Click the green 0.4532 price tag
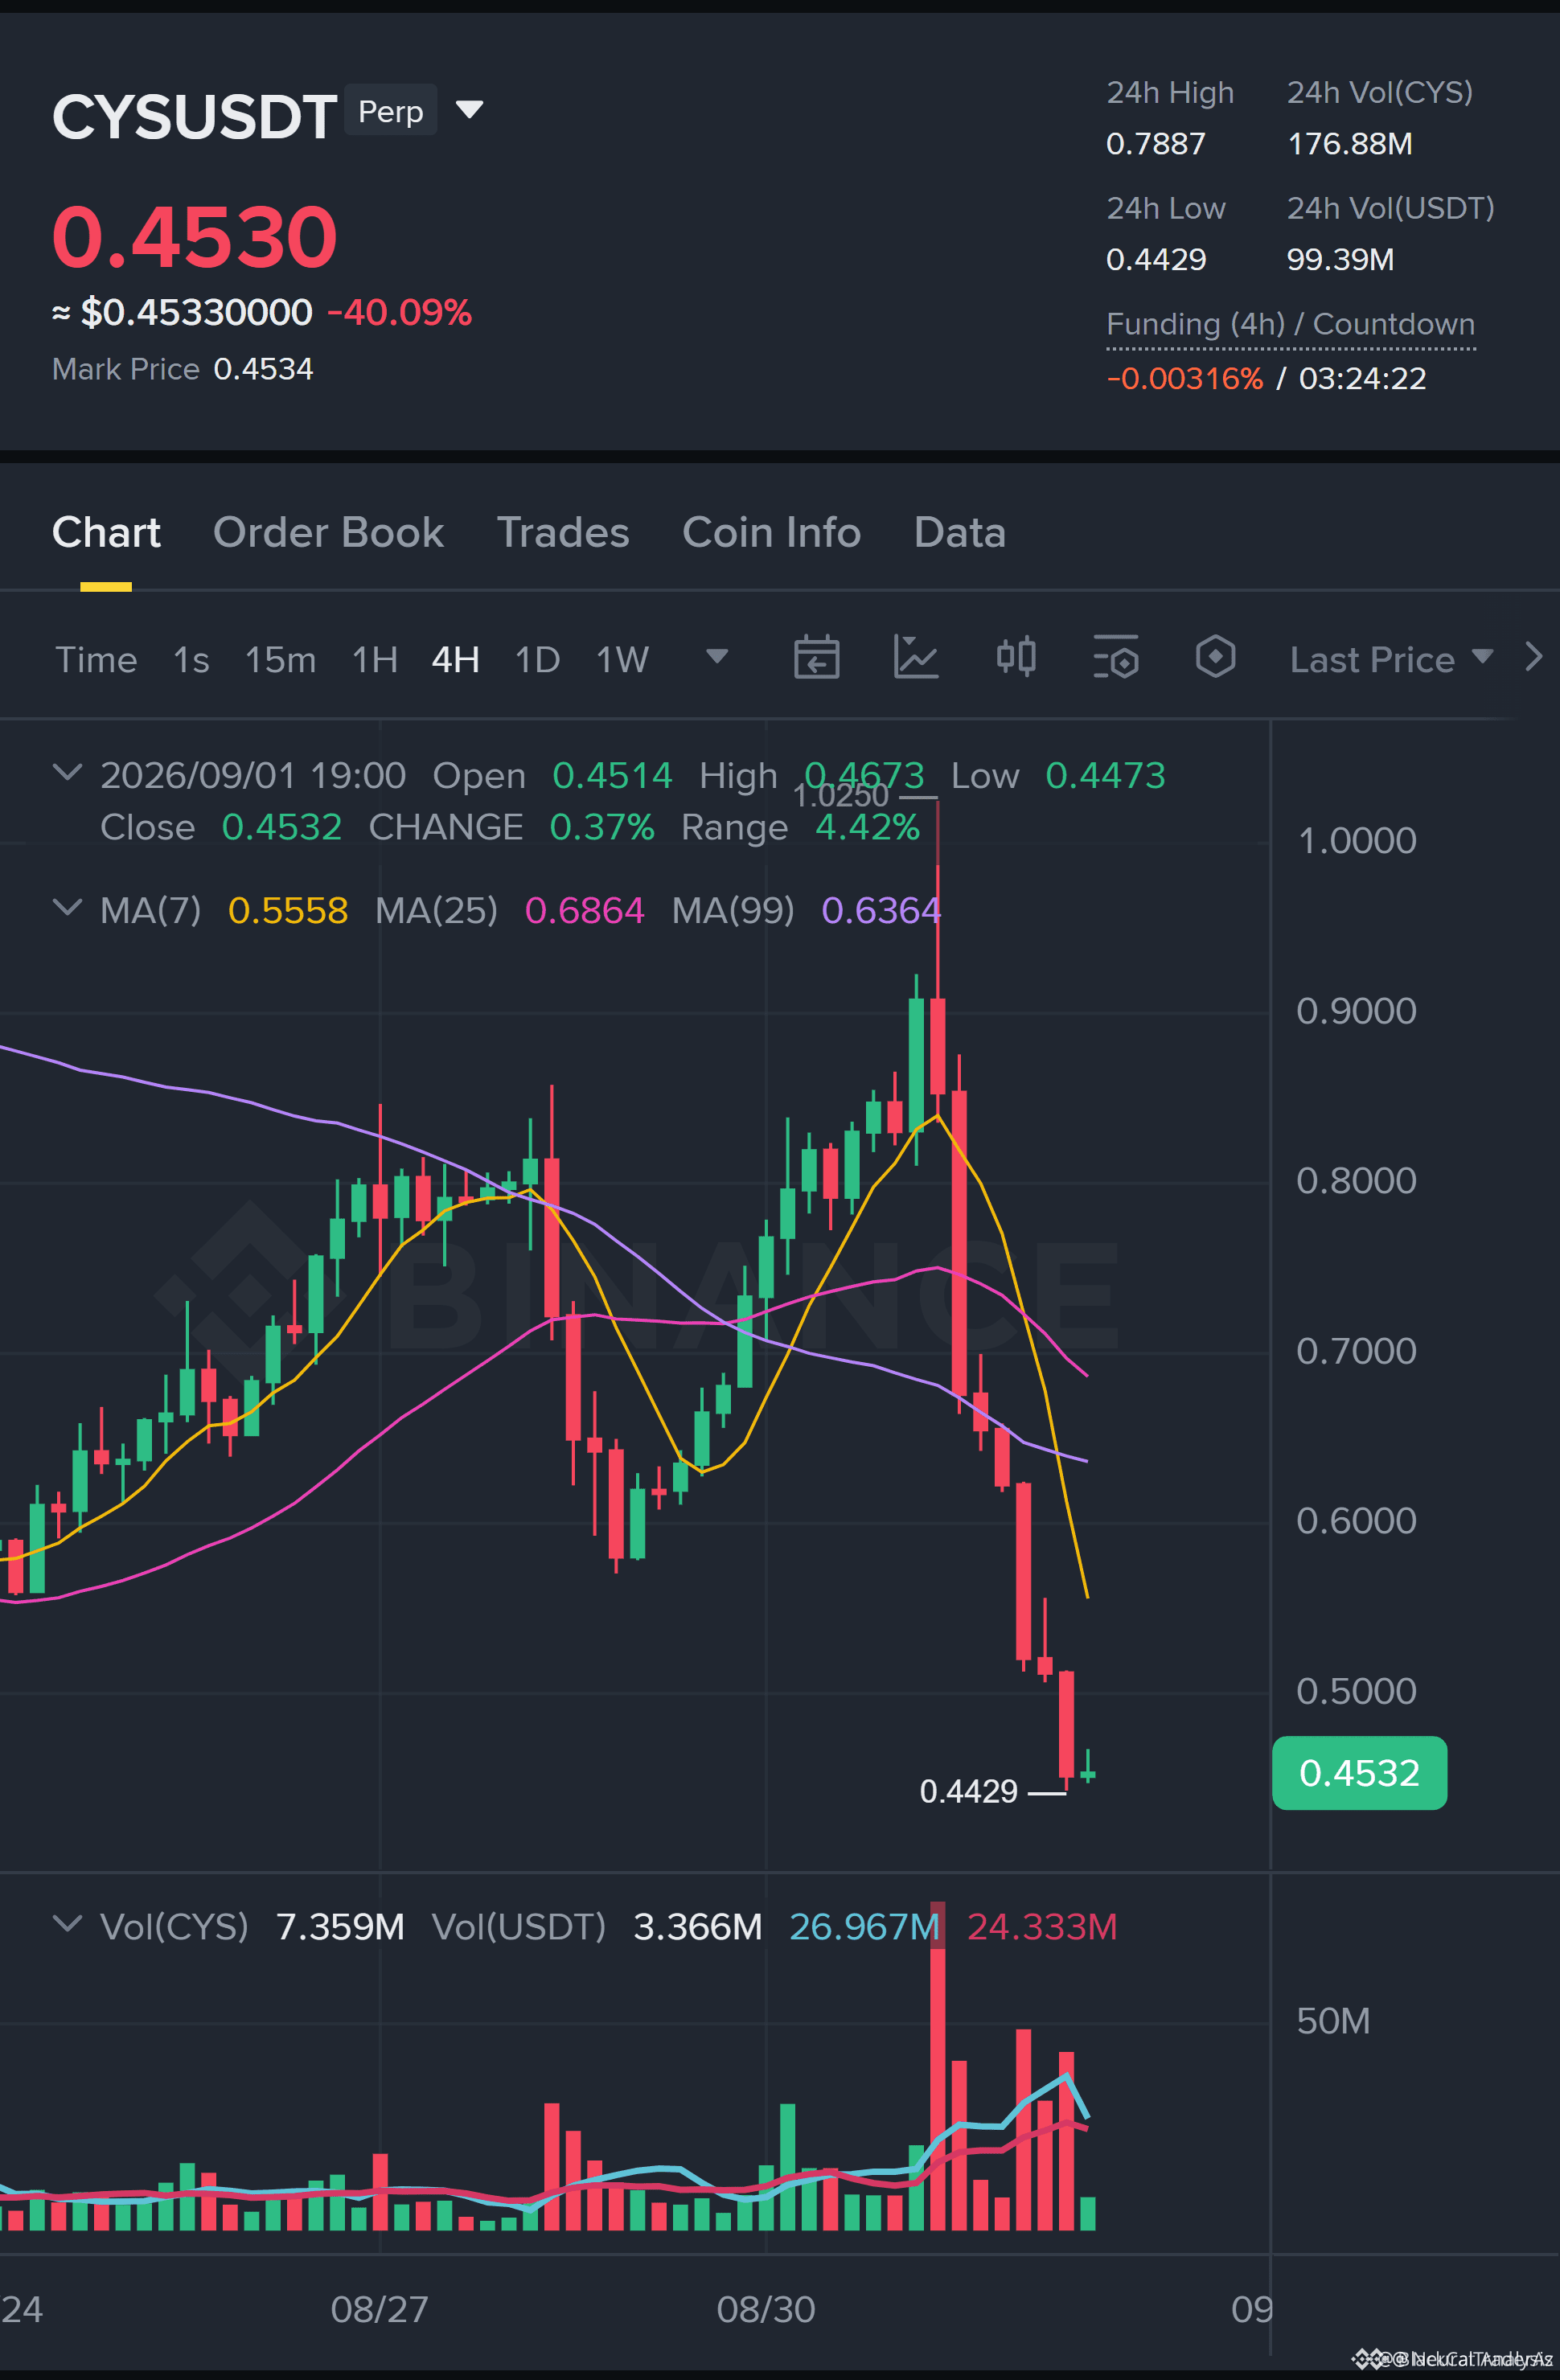 pyautogui.click(x=1359, y=1772)
